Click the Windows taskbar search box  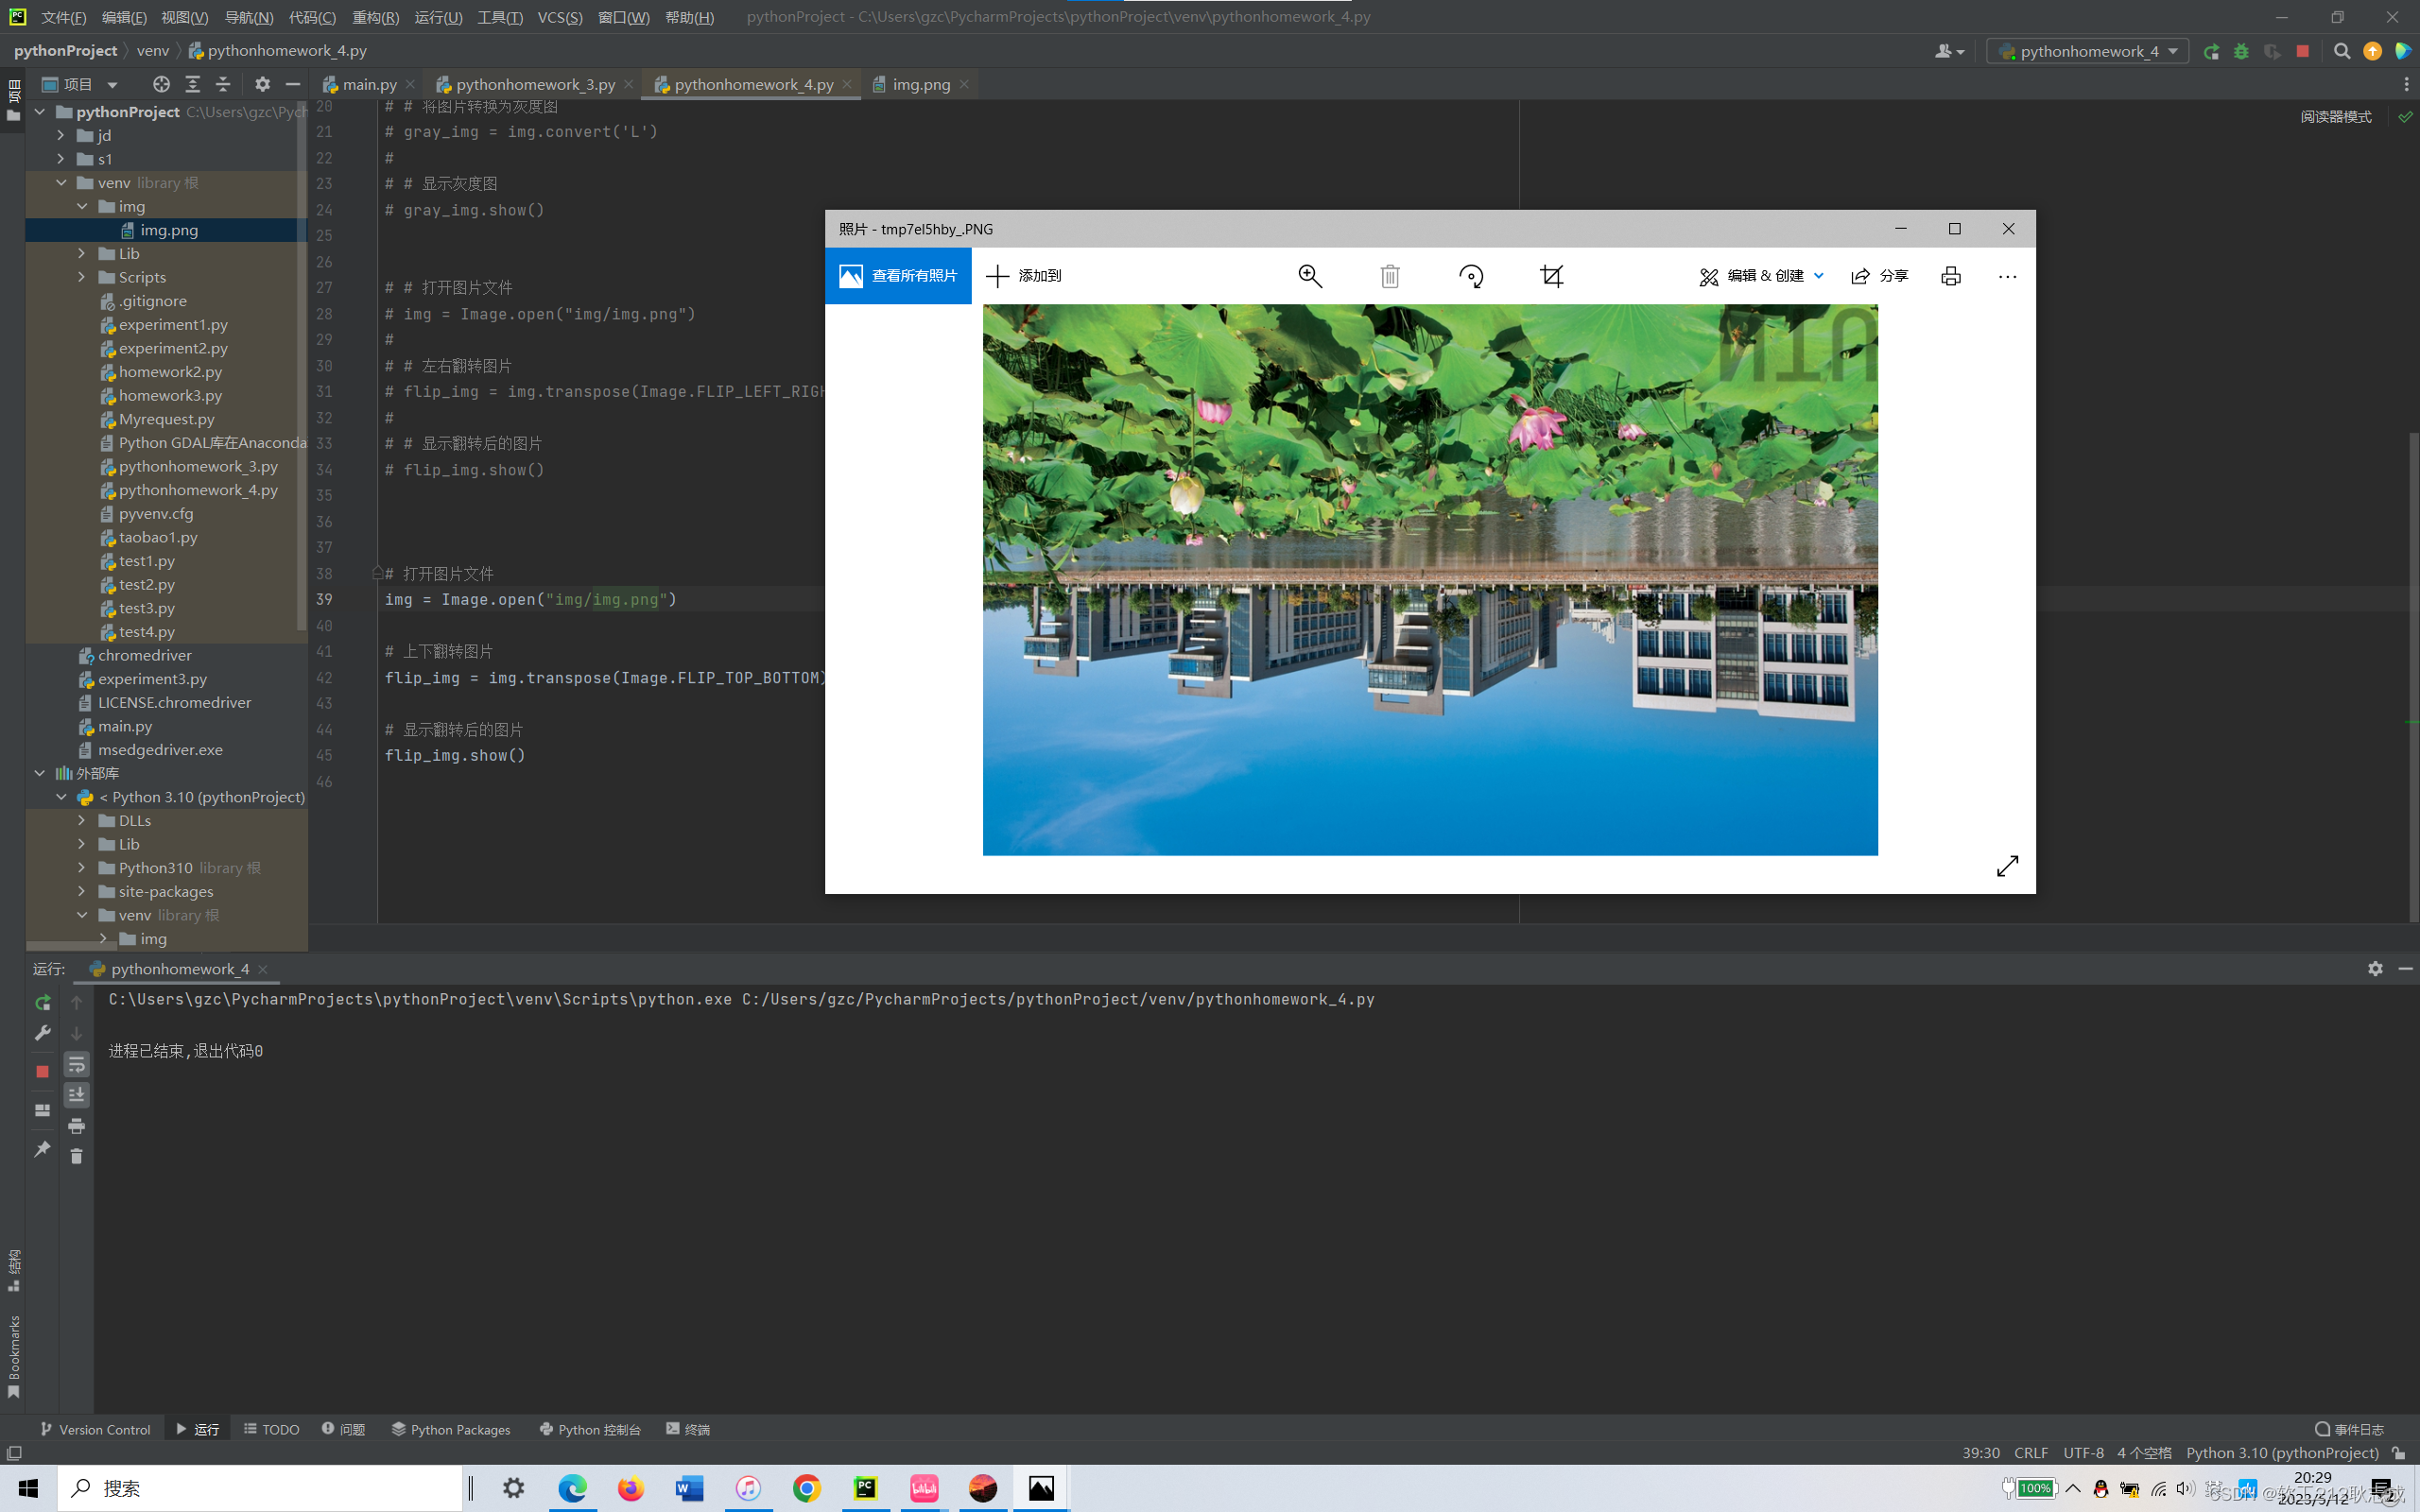pyautogui.click(x=260, y=1488)
